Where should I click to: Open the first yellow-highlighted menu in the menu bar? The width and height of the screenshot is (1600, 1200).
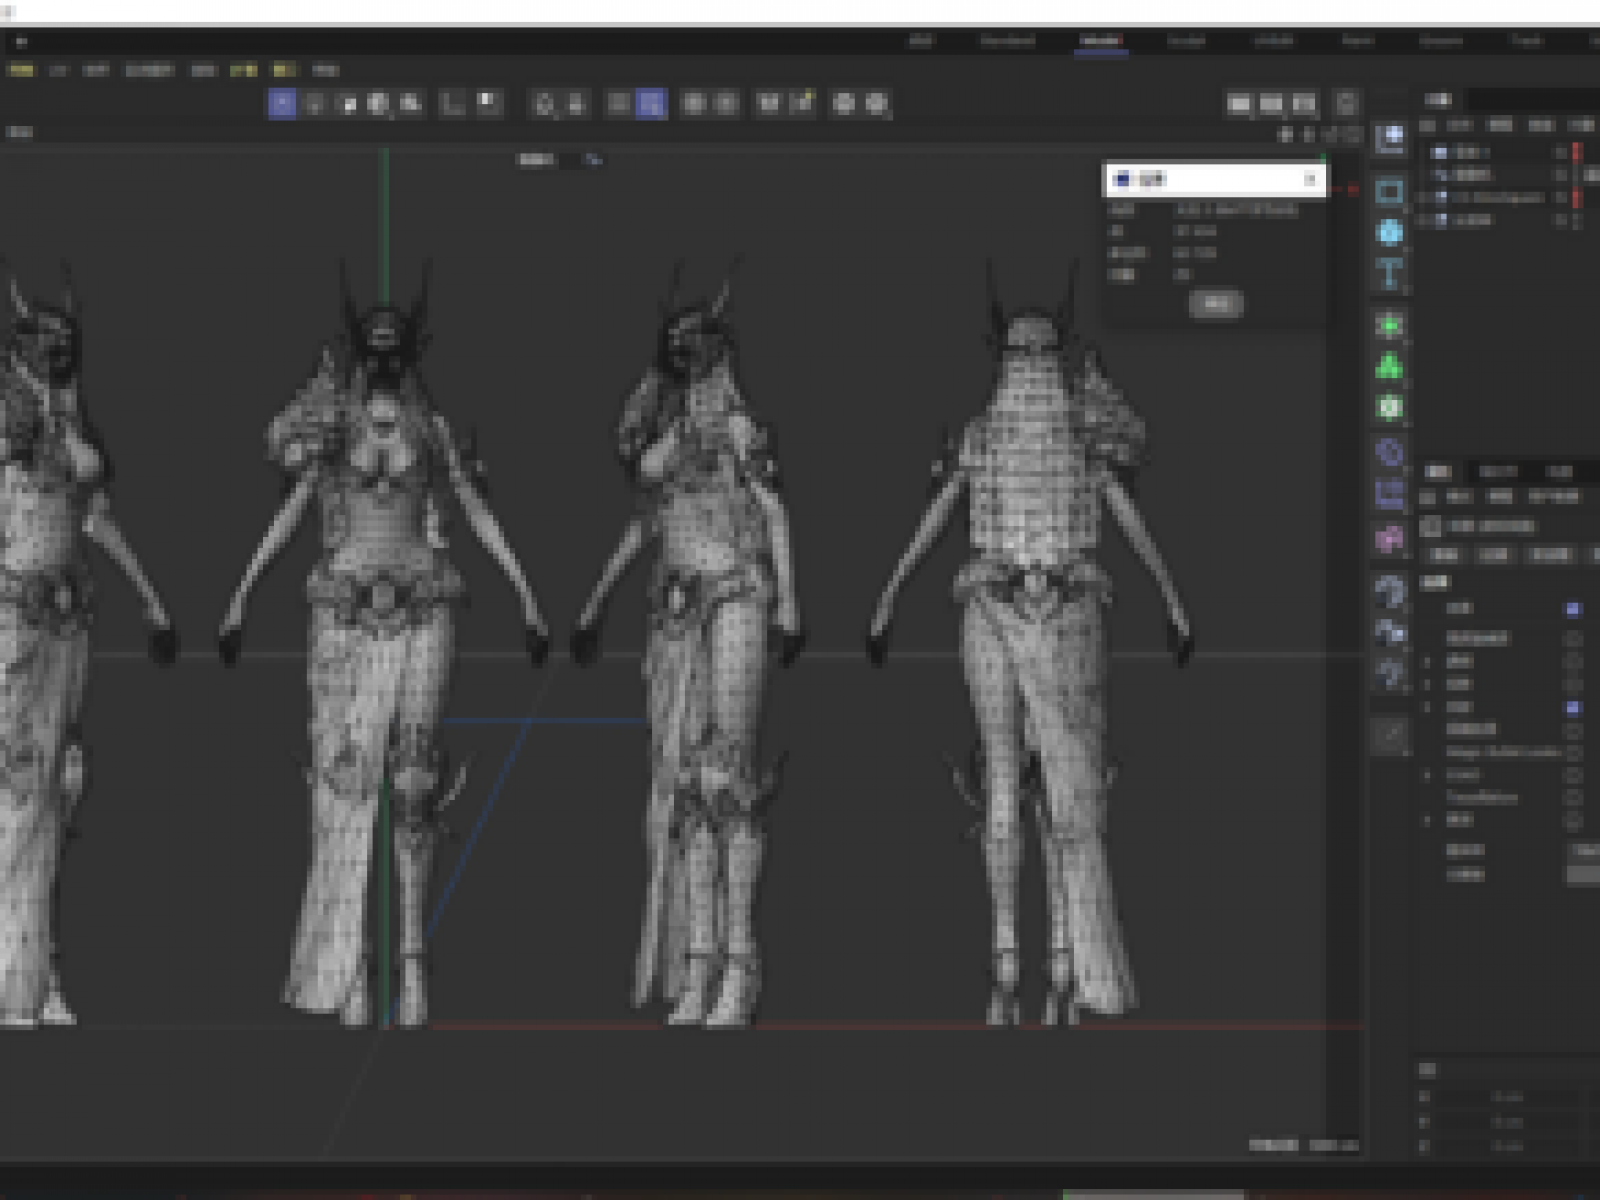[21, 70]
